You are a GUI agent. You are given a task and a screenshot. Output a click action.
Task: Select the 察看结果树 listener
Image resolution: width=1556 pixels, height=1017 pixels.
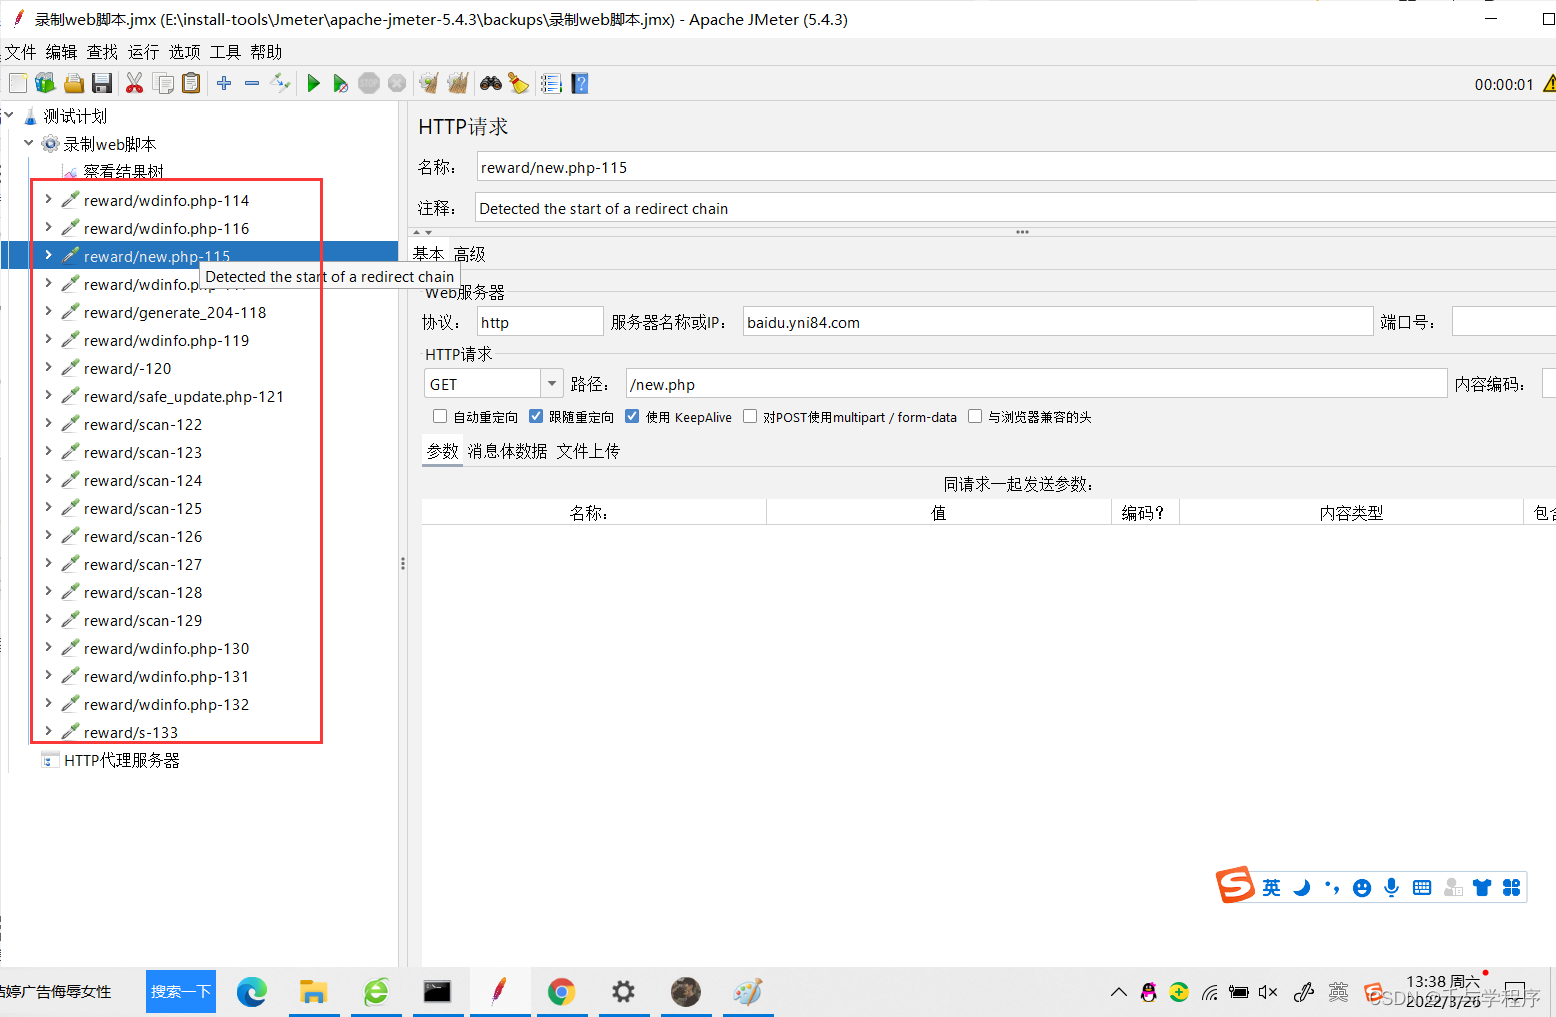123,171
